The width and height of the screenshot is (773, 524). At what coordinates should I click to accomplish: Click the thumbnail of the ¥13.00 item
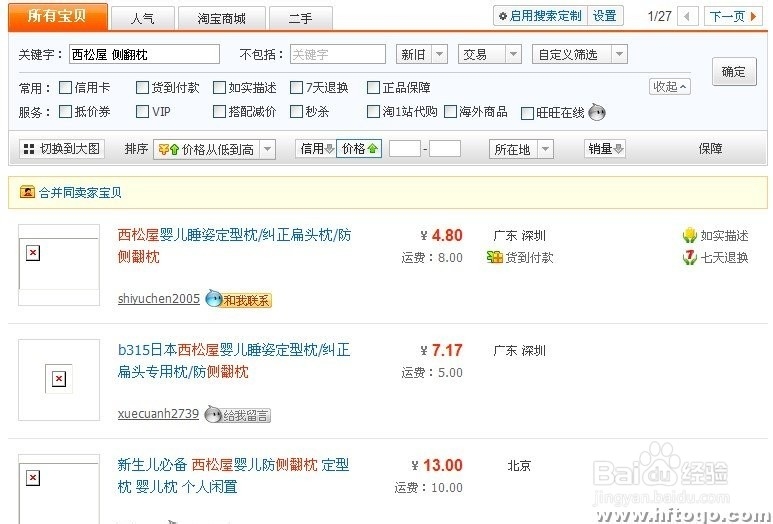59,489
